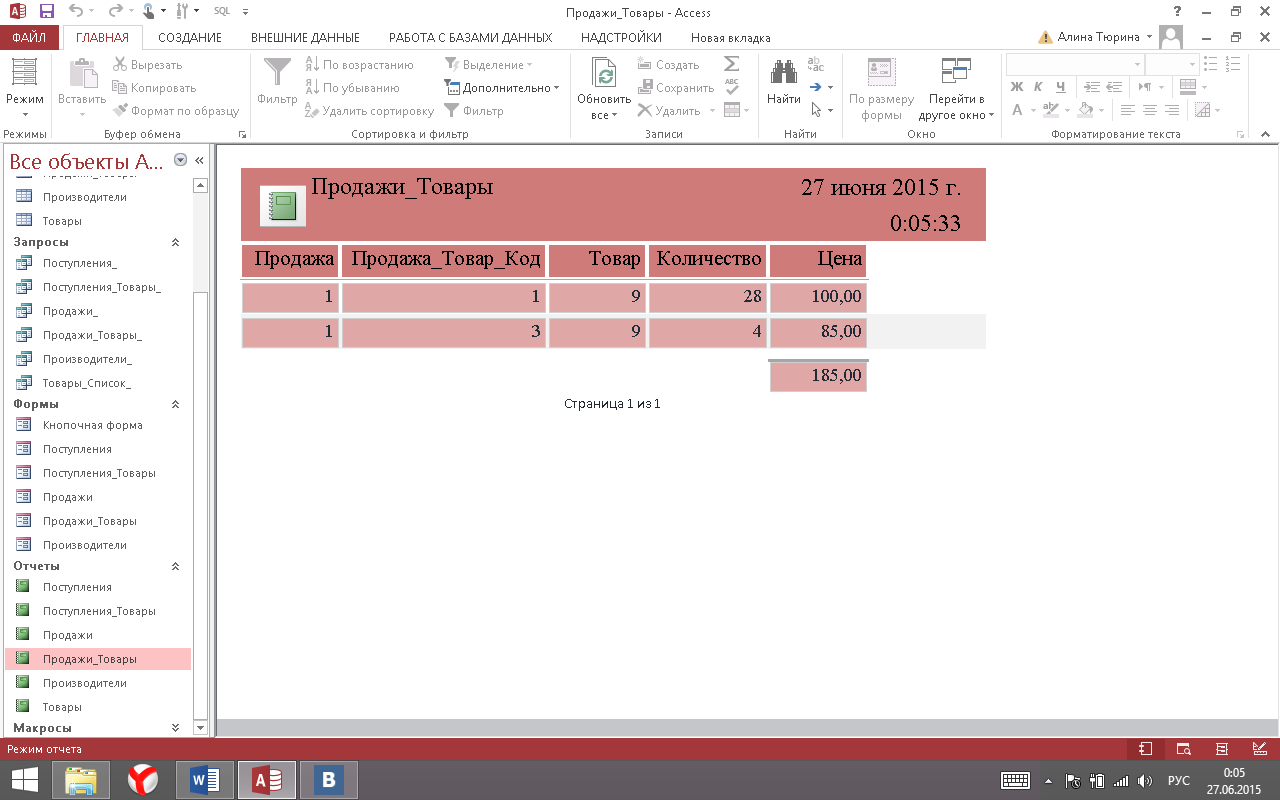Align text center
The width and height of the screenshot is (1280, 800).
(1150, 110)
